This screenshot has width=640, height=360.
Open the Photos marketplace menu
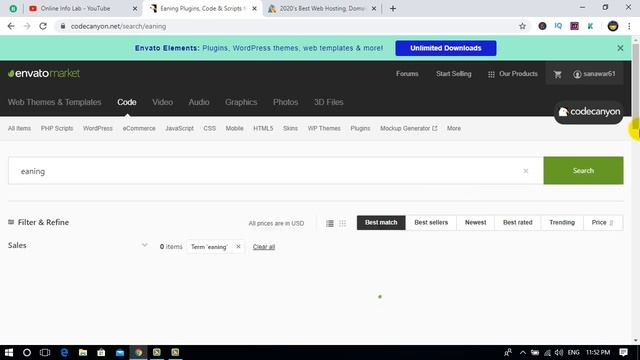285,102
